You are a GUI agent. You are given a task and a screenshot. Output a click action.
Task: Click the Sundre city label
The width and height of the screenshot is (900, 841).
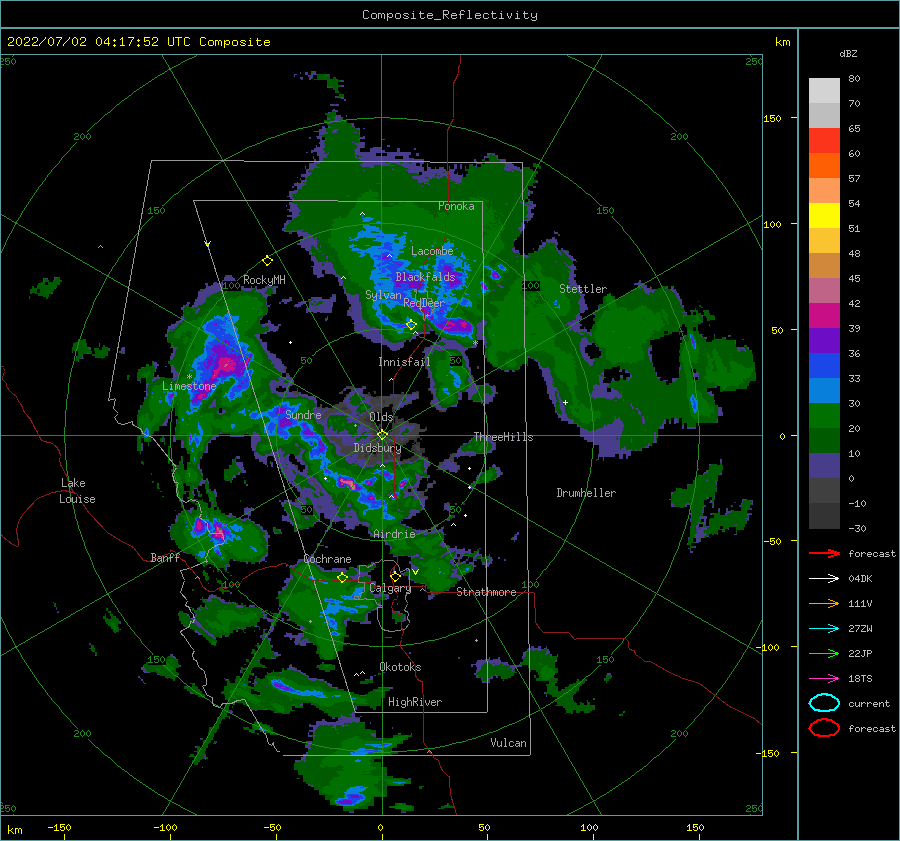(303, 414)
